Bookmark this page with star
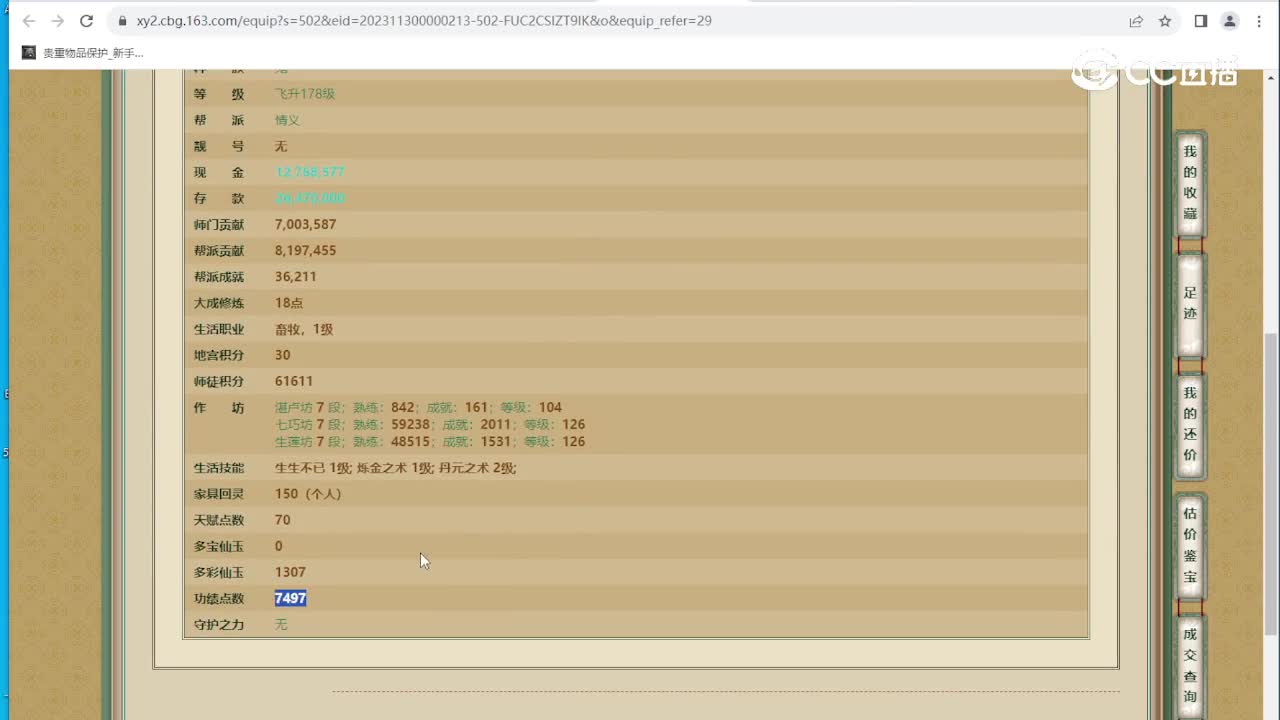This screenshot has width=1280, height=720. [1165, 21]
